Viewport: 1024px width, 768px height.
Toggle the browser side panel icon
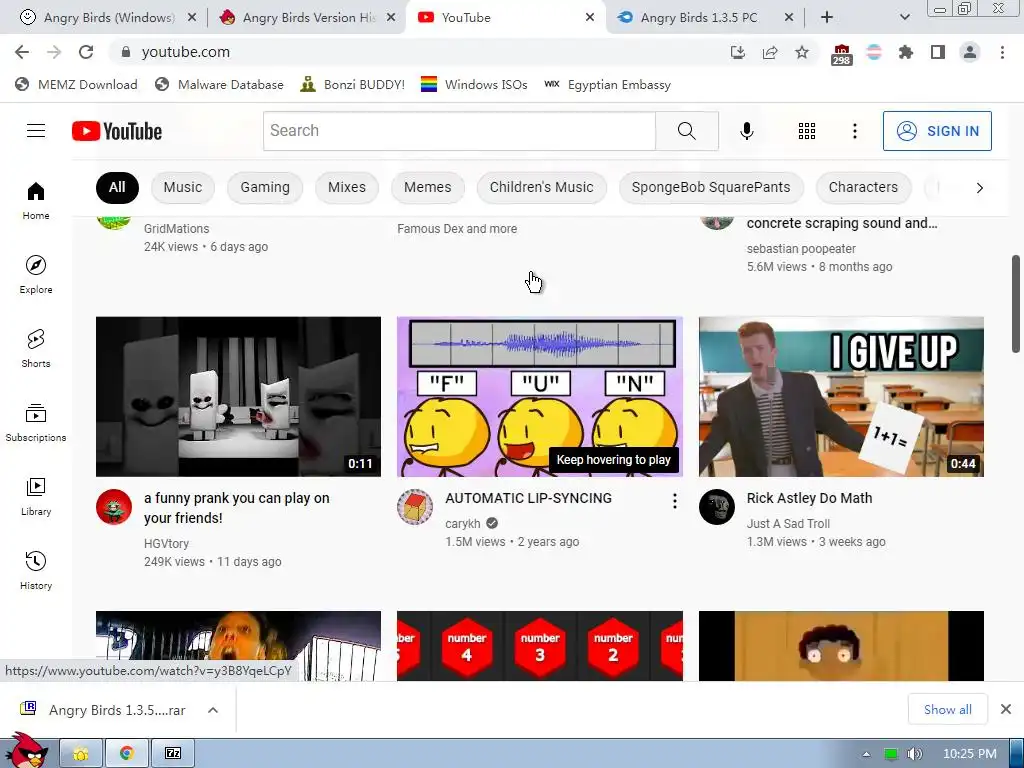click(x=938, y=52)
